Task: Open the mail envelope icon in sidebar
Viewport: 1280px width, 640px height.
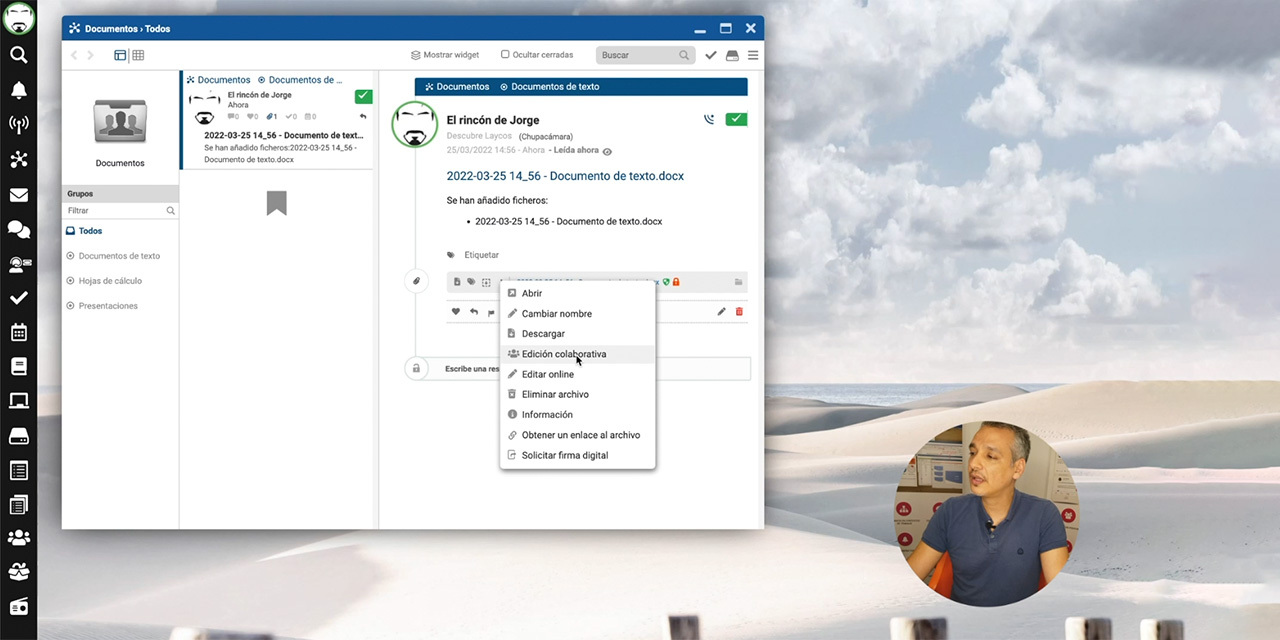Action: [x=18, y=195]
